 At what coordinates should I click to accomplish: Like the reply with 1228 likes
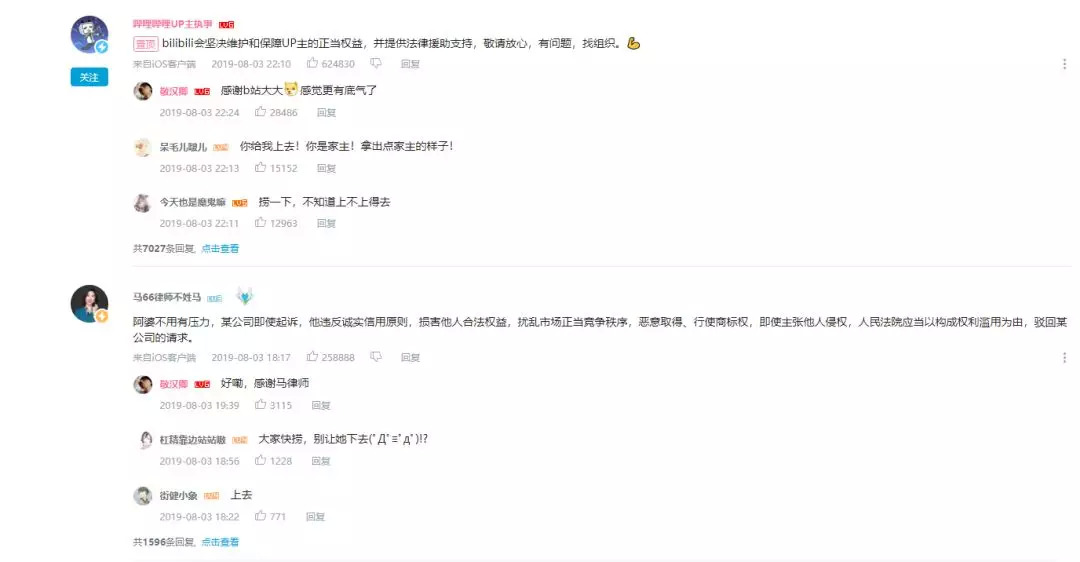(260, 461)
